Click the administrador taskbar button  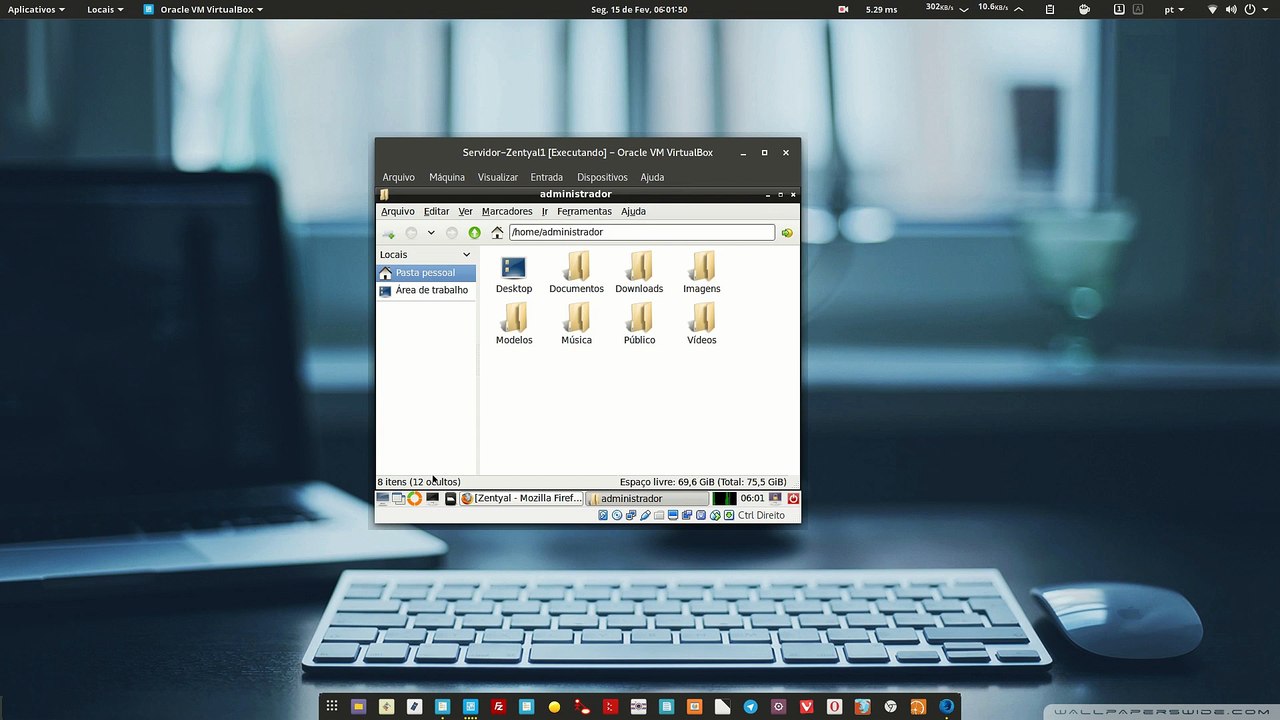(647, 498)
